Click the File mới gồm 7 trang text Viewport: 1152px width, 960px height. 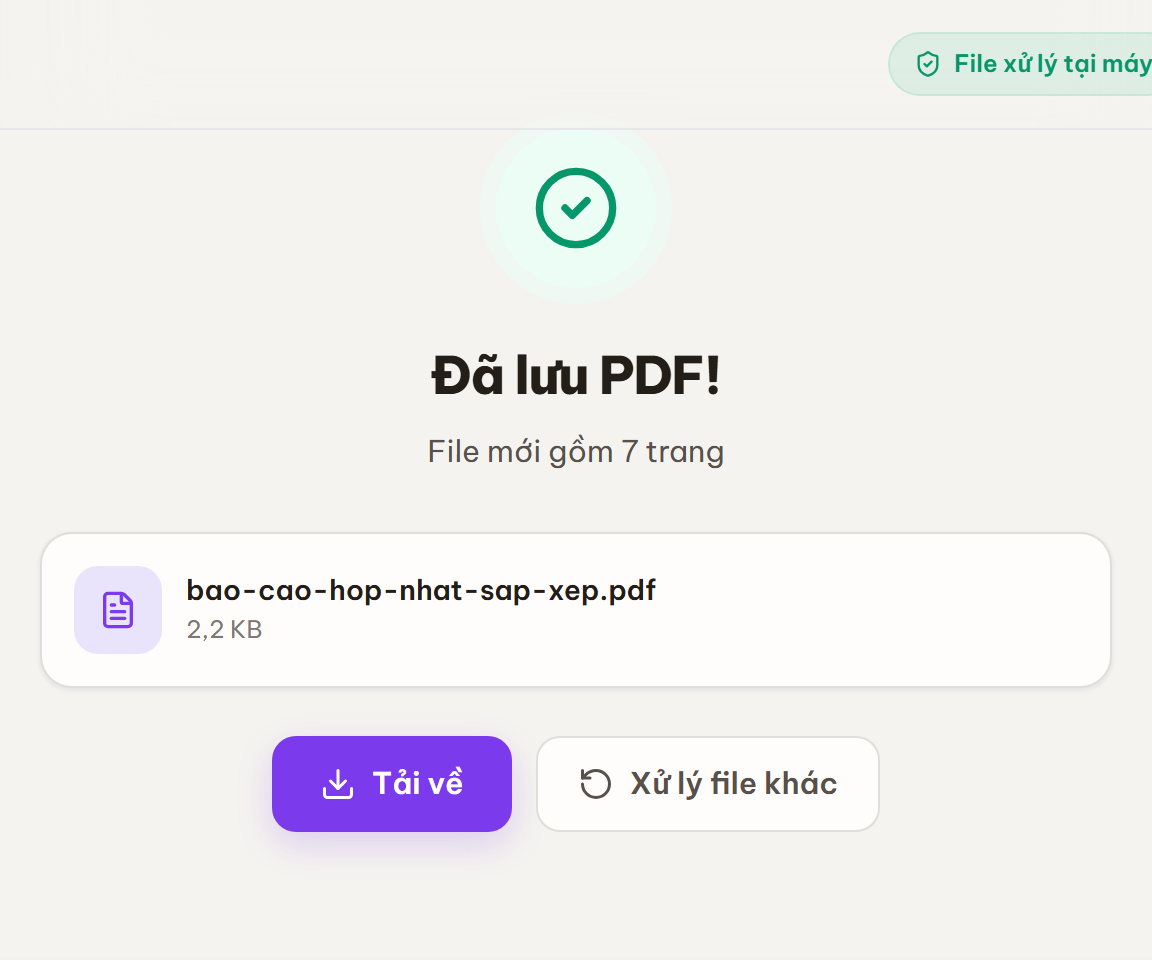576,452
